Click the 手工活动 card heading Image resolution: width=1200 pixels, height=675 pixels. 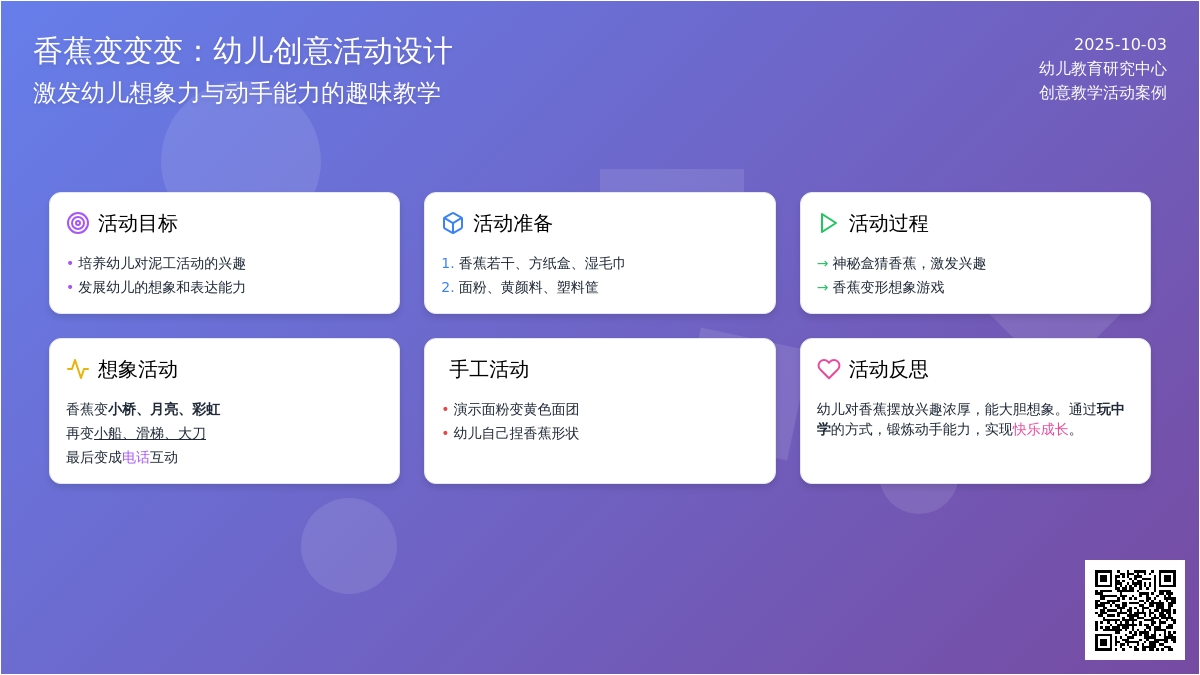tap(489, 369)
